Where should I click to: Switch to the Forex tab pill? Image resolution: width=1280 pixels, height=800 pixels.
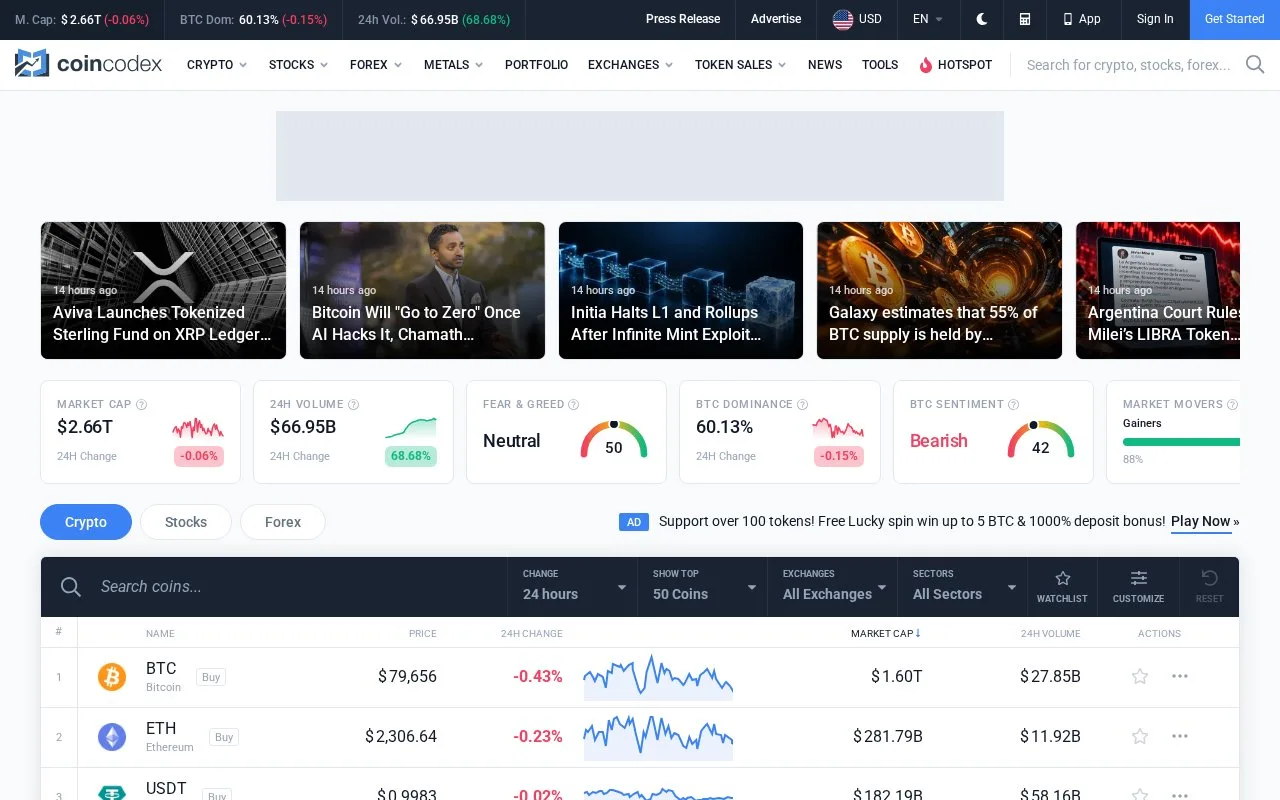coord(283,522)
